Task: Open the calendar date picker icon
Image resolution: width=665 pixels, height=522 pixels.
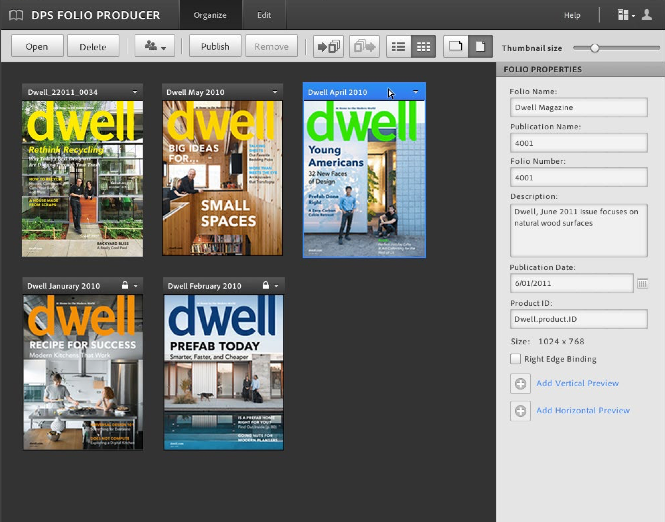Action: click(x=642, y=283)
